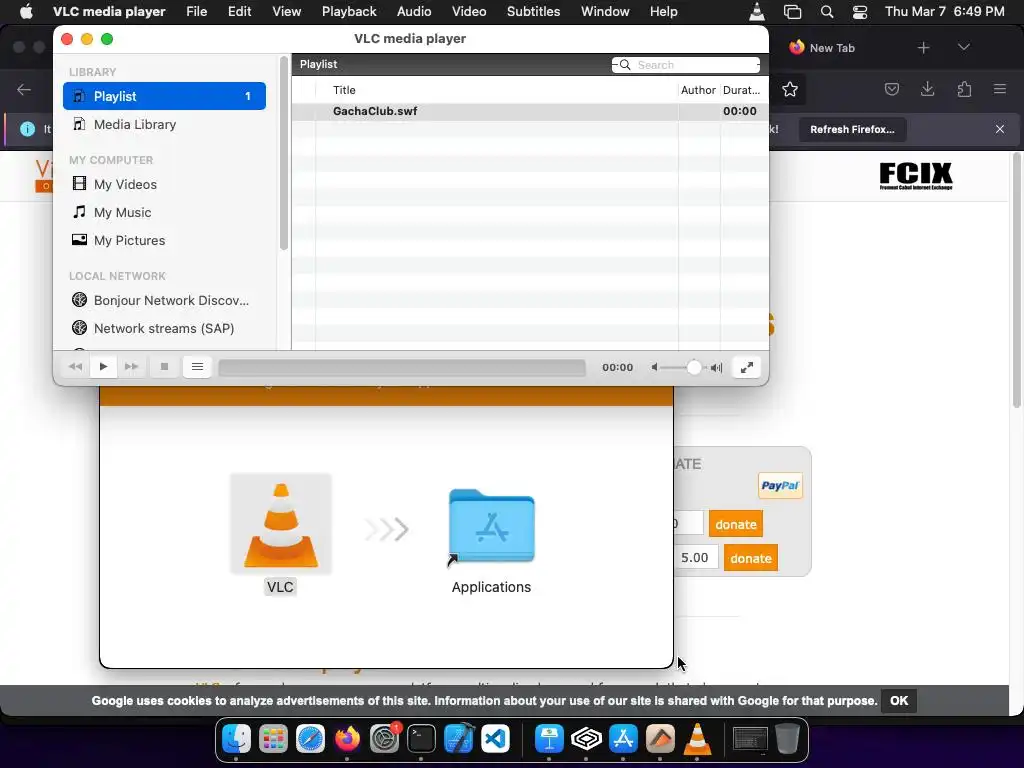Stop playback with the stop button
Screen dimensions: 1024x768
click(165, 367)
